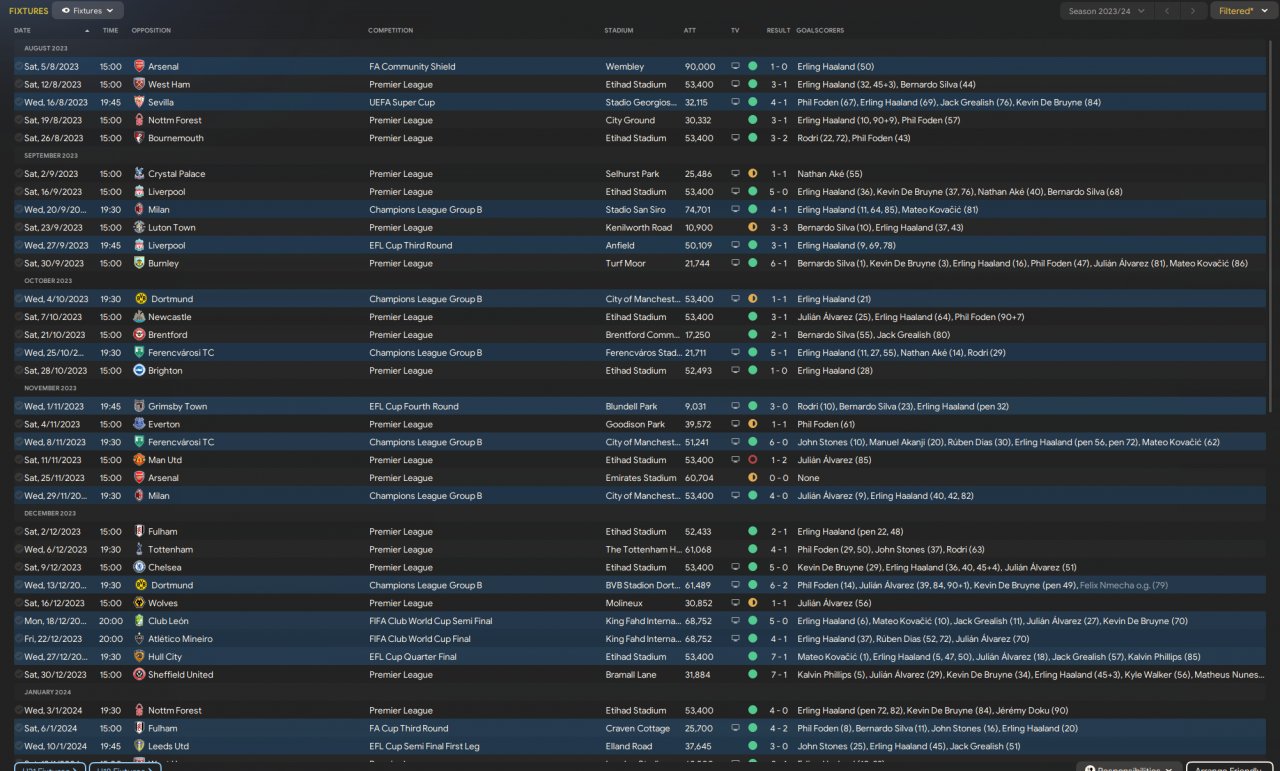This screenshot has height=771, width=1280.
Task: Open the FA Community Shield competition link
Action: point(412,66)
